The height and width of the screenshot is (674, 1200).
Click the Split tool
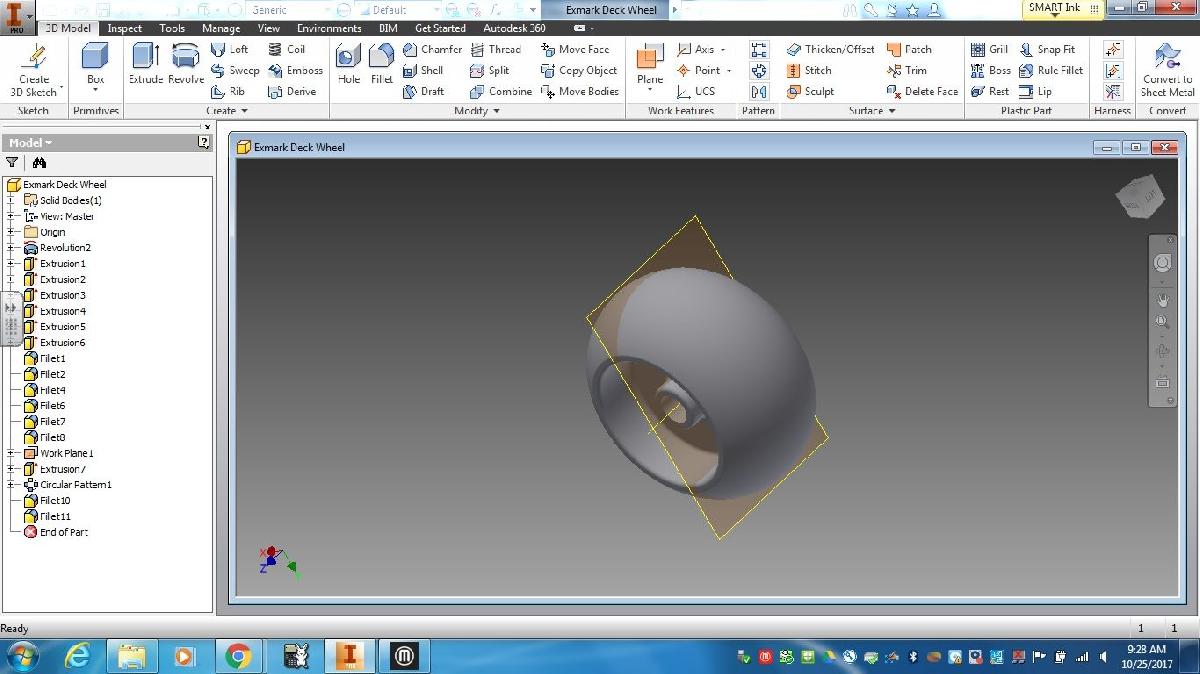click(x=490, y=70)
